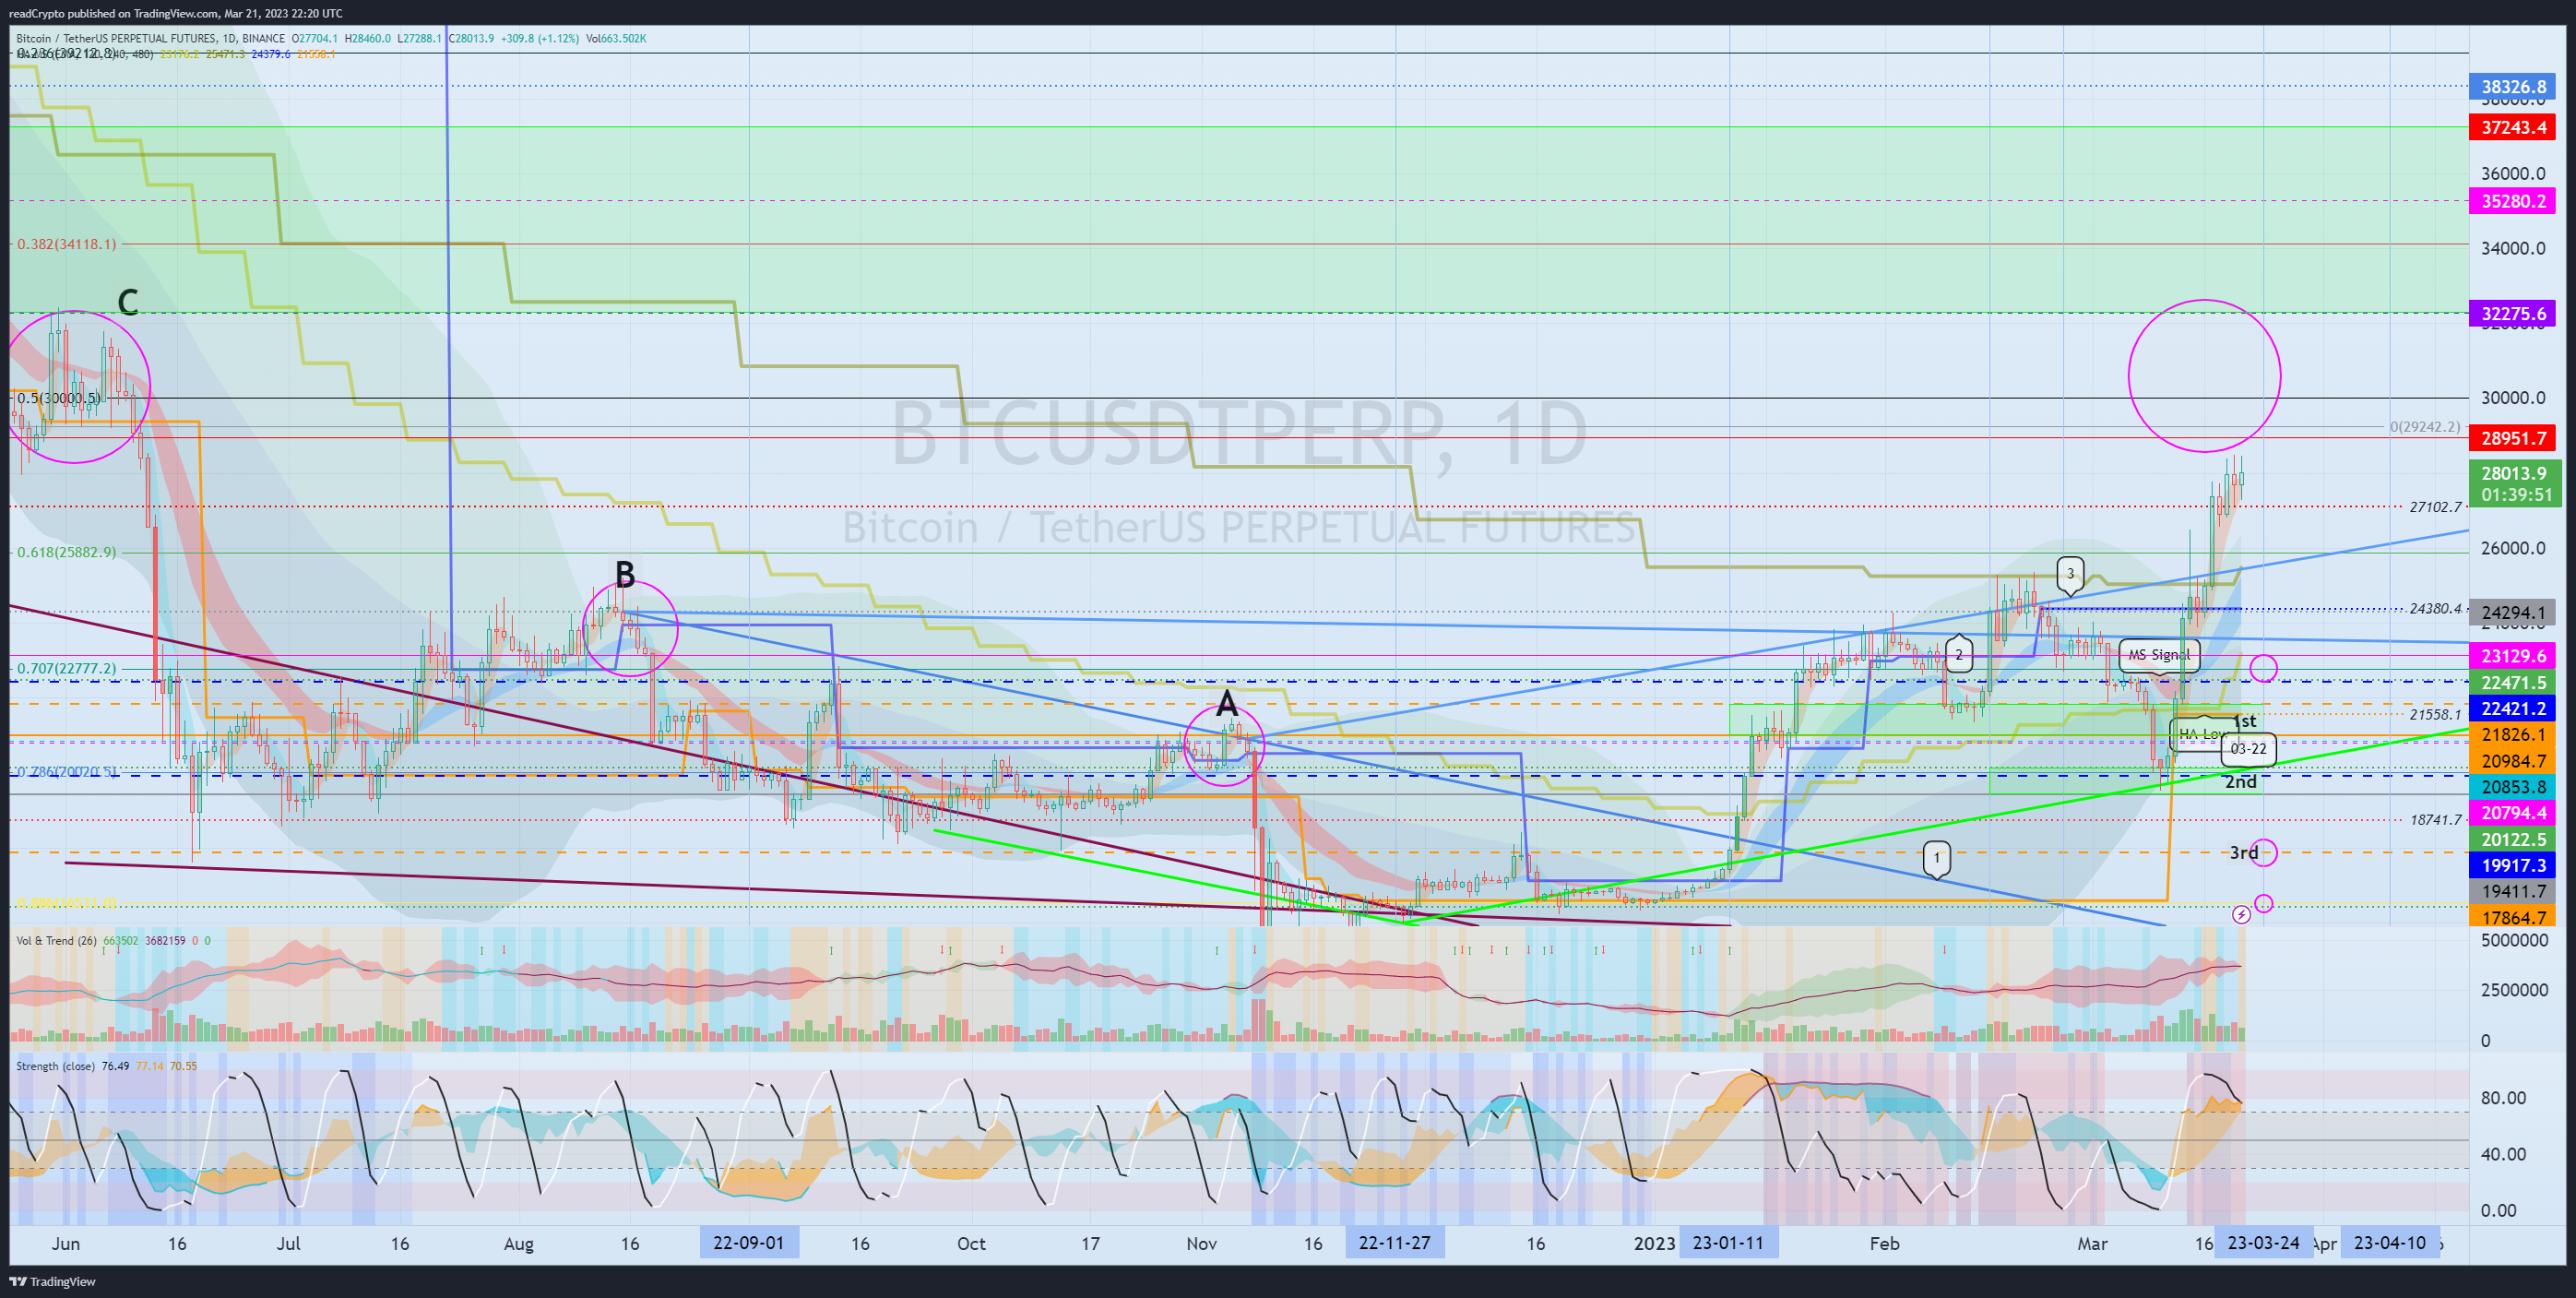Select the 20853.8 cyan price label

pyautogui.click(x=2512, y=787)
